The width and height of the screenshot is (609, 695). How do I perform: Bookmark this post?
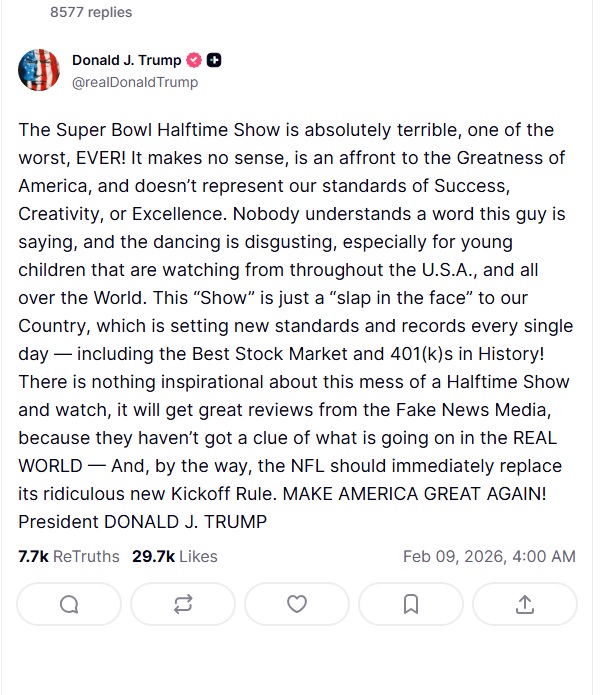[410, 604]
